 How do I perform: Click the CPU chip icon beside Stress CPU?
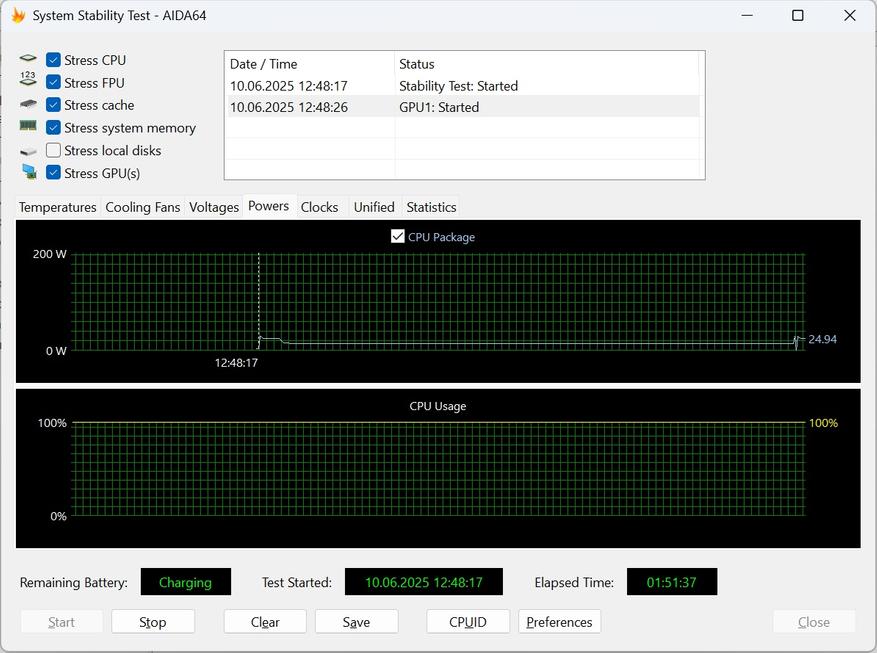pyautogui.click(x=28, y=58)
